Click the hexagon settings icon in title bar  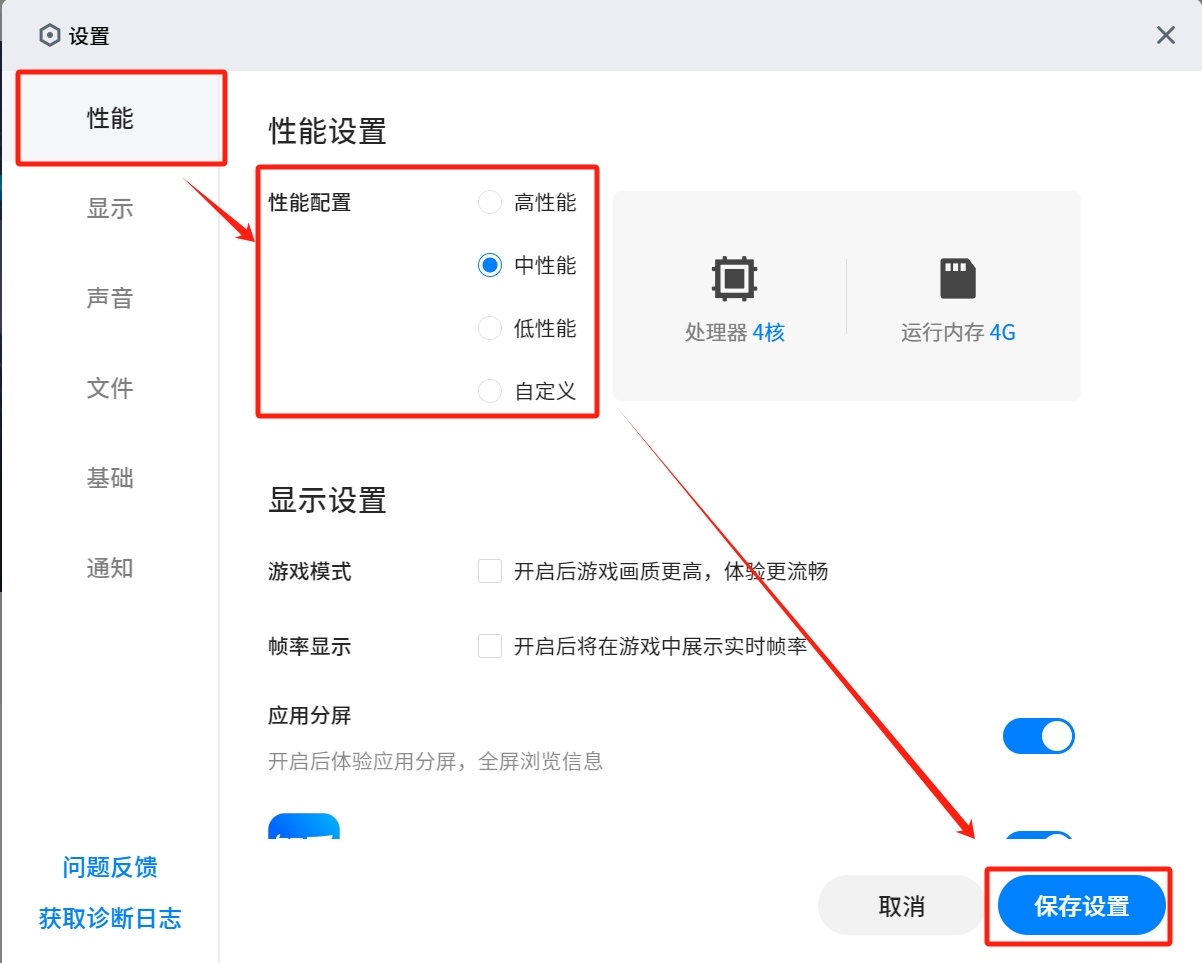click(50, 36)
